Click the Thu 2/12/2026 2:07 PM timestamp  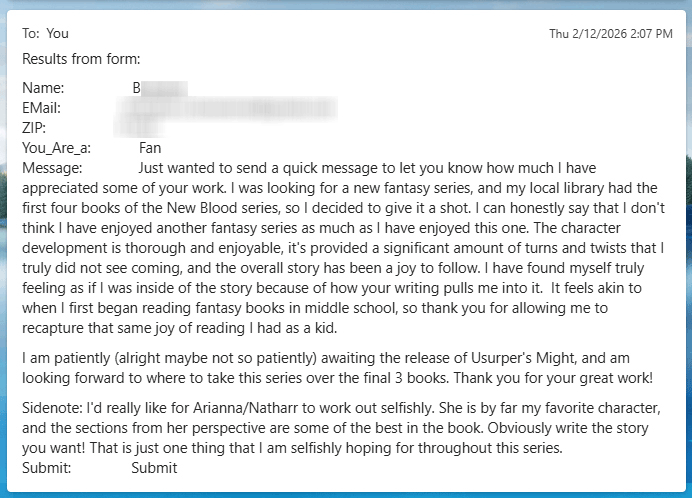click(610, 34)
